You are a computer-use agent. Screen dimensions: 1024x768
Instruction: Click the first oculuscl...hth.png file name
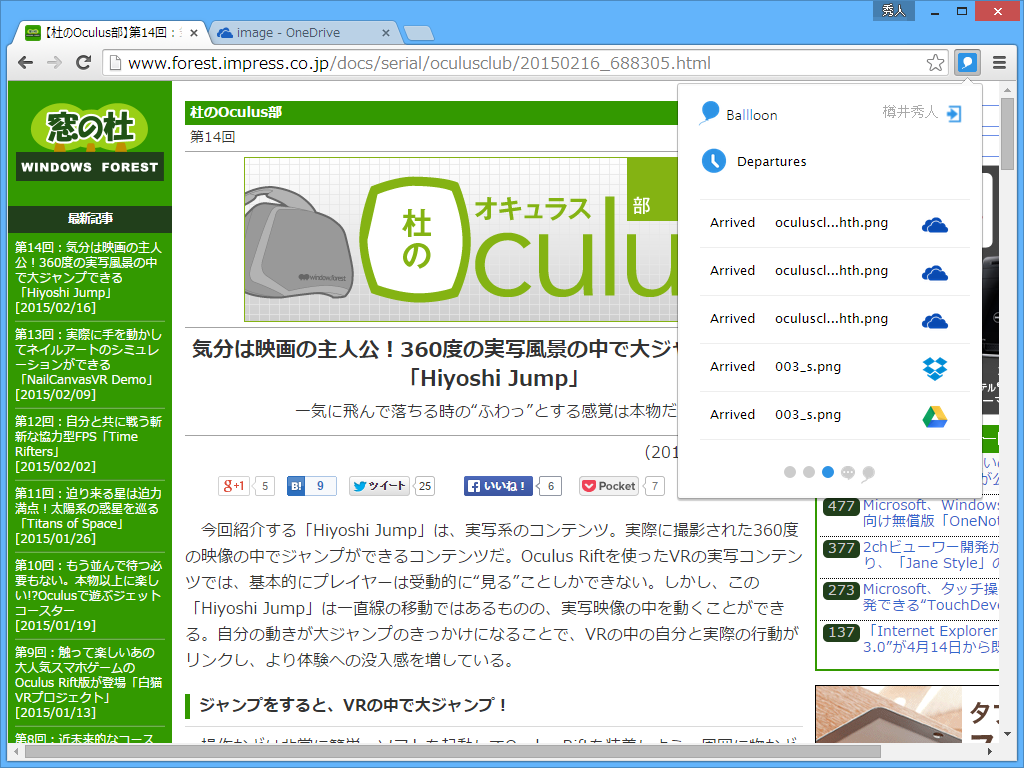pyautogui.click(x=831, y=223)
